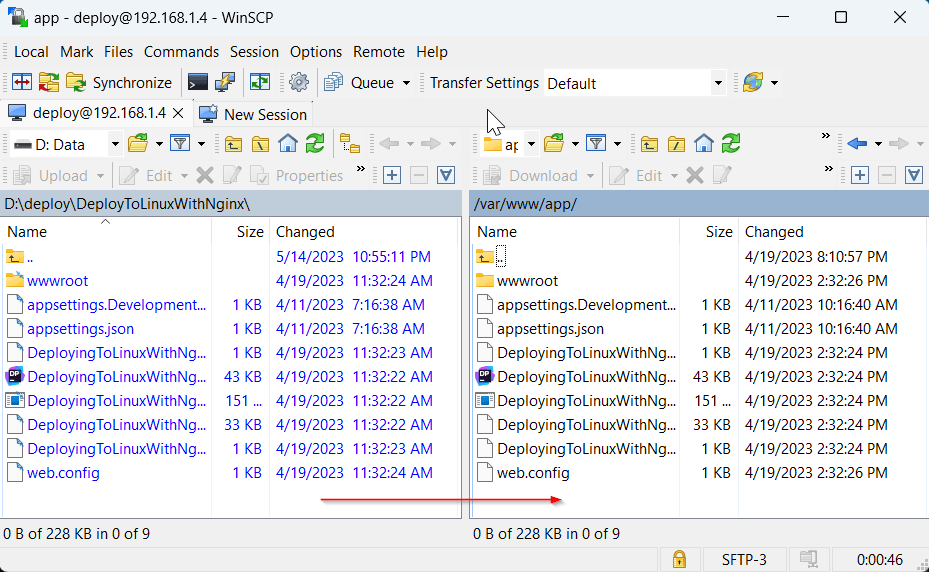Open the remote directory path dropdown
The width and height of the screenshot is (929, 572).
coord(531,144)
